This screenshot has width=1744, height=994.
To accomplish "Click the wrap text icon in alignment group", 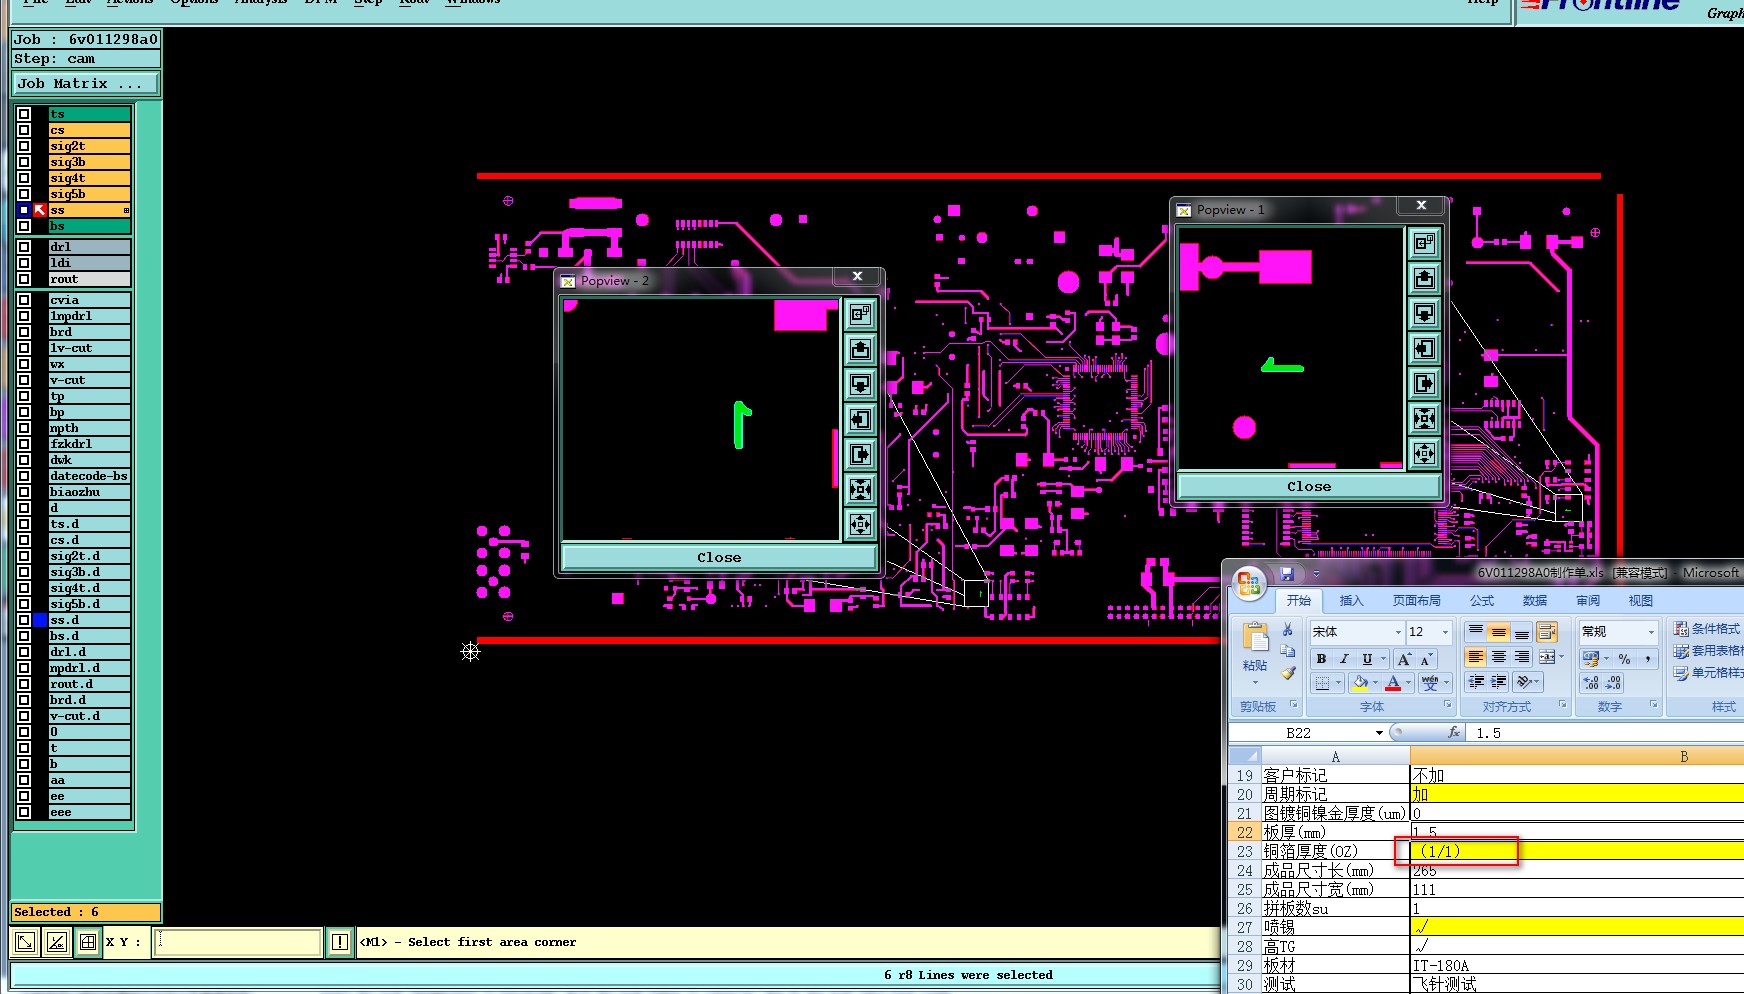I will coord(1546,632).
